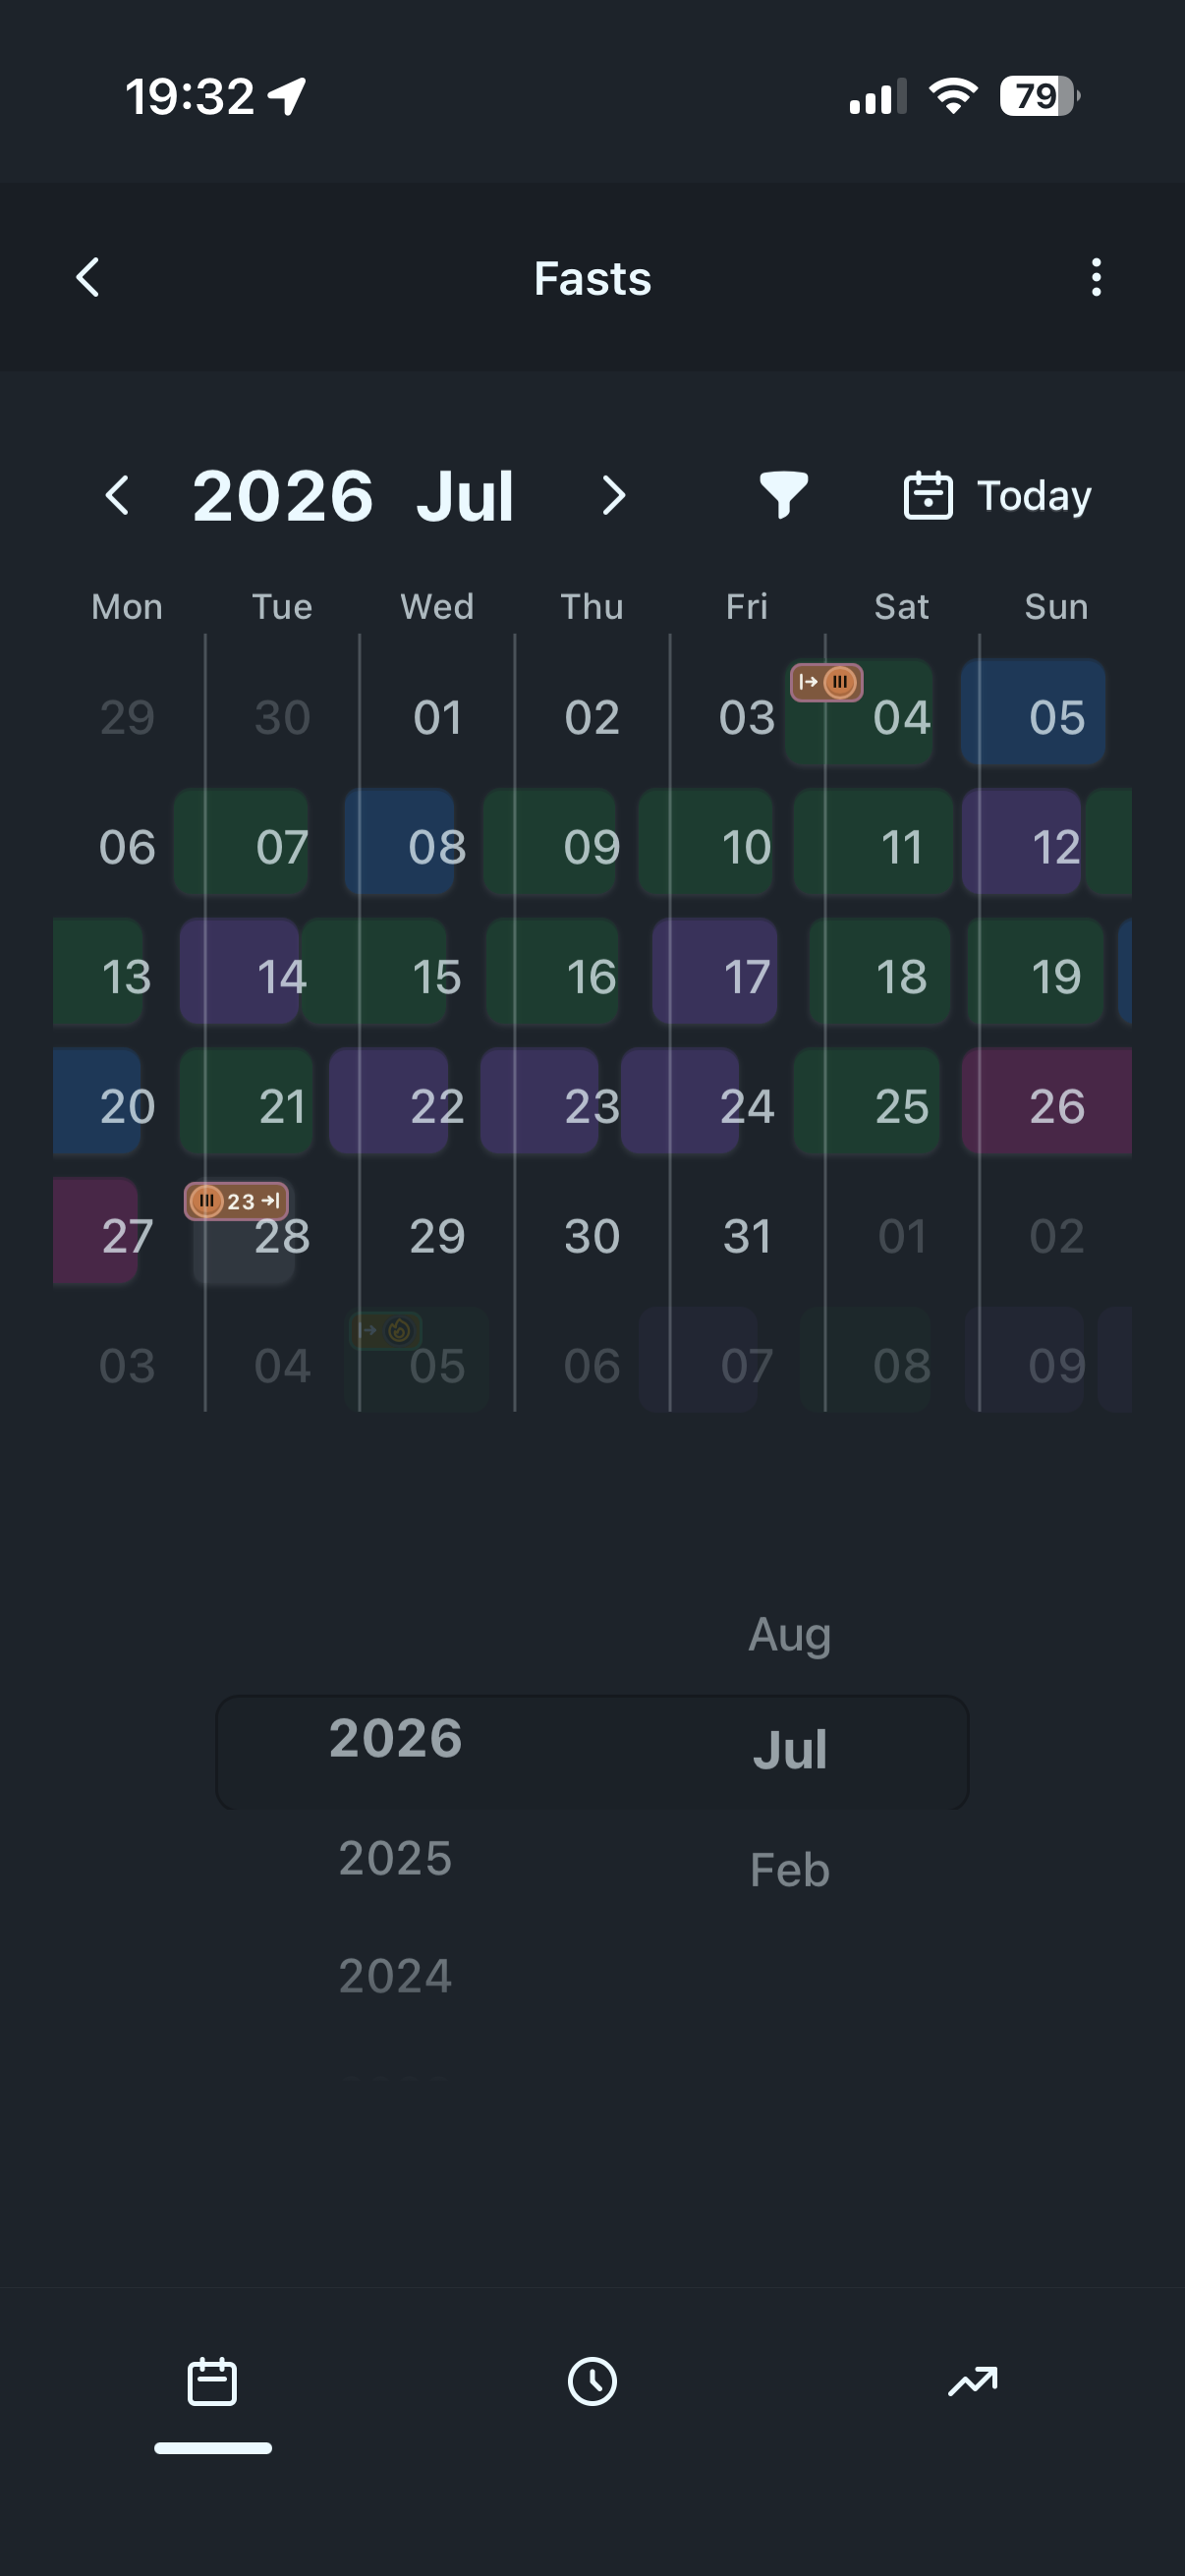This screenshot has height=2576, width=1185.
Task: Go to previous month chevron
Action: [118, 495]
